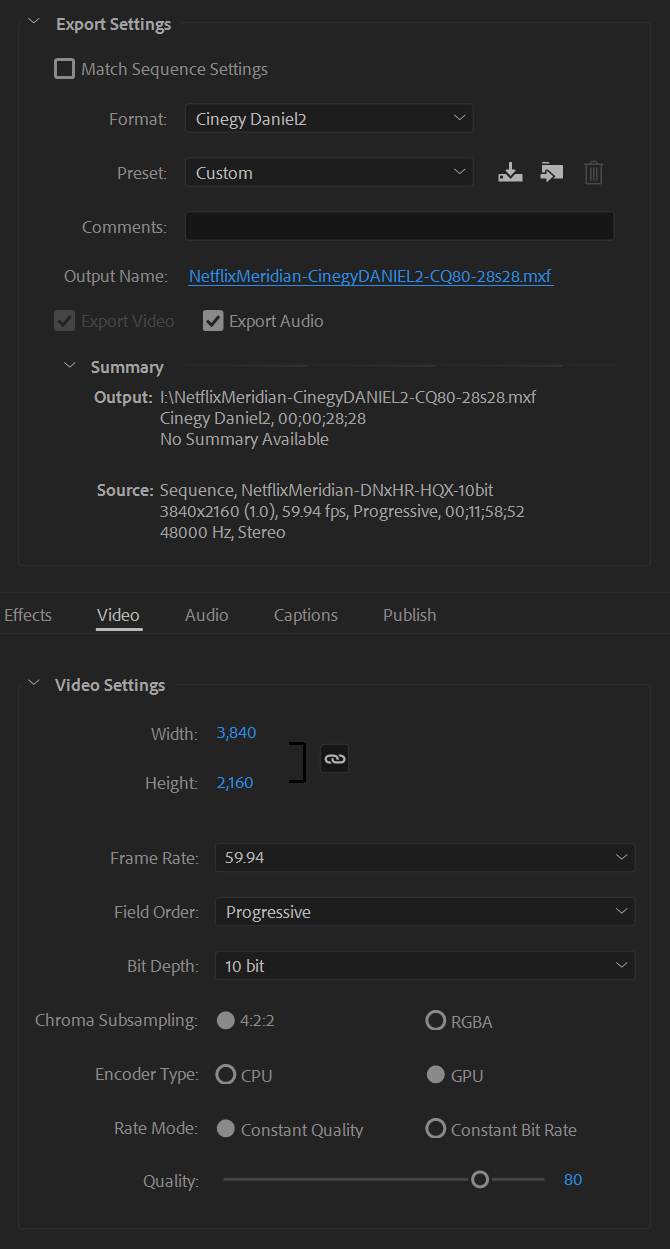Screen dimensions: 670x1249
Task: Open the Bit Depth dropdown
Action: click(425, 966)
